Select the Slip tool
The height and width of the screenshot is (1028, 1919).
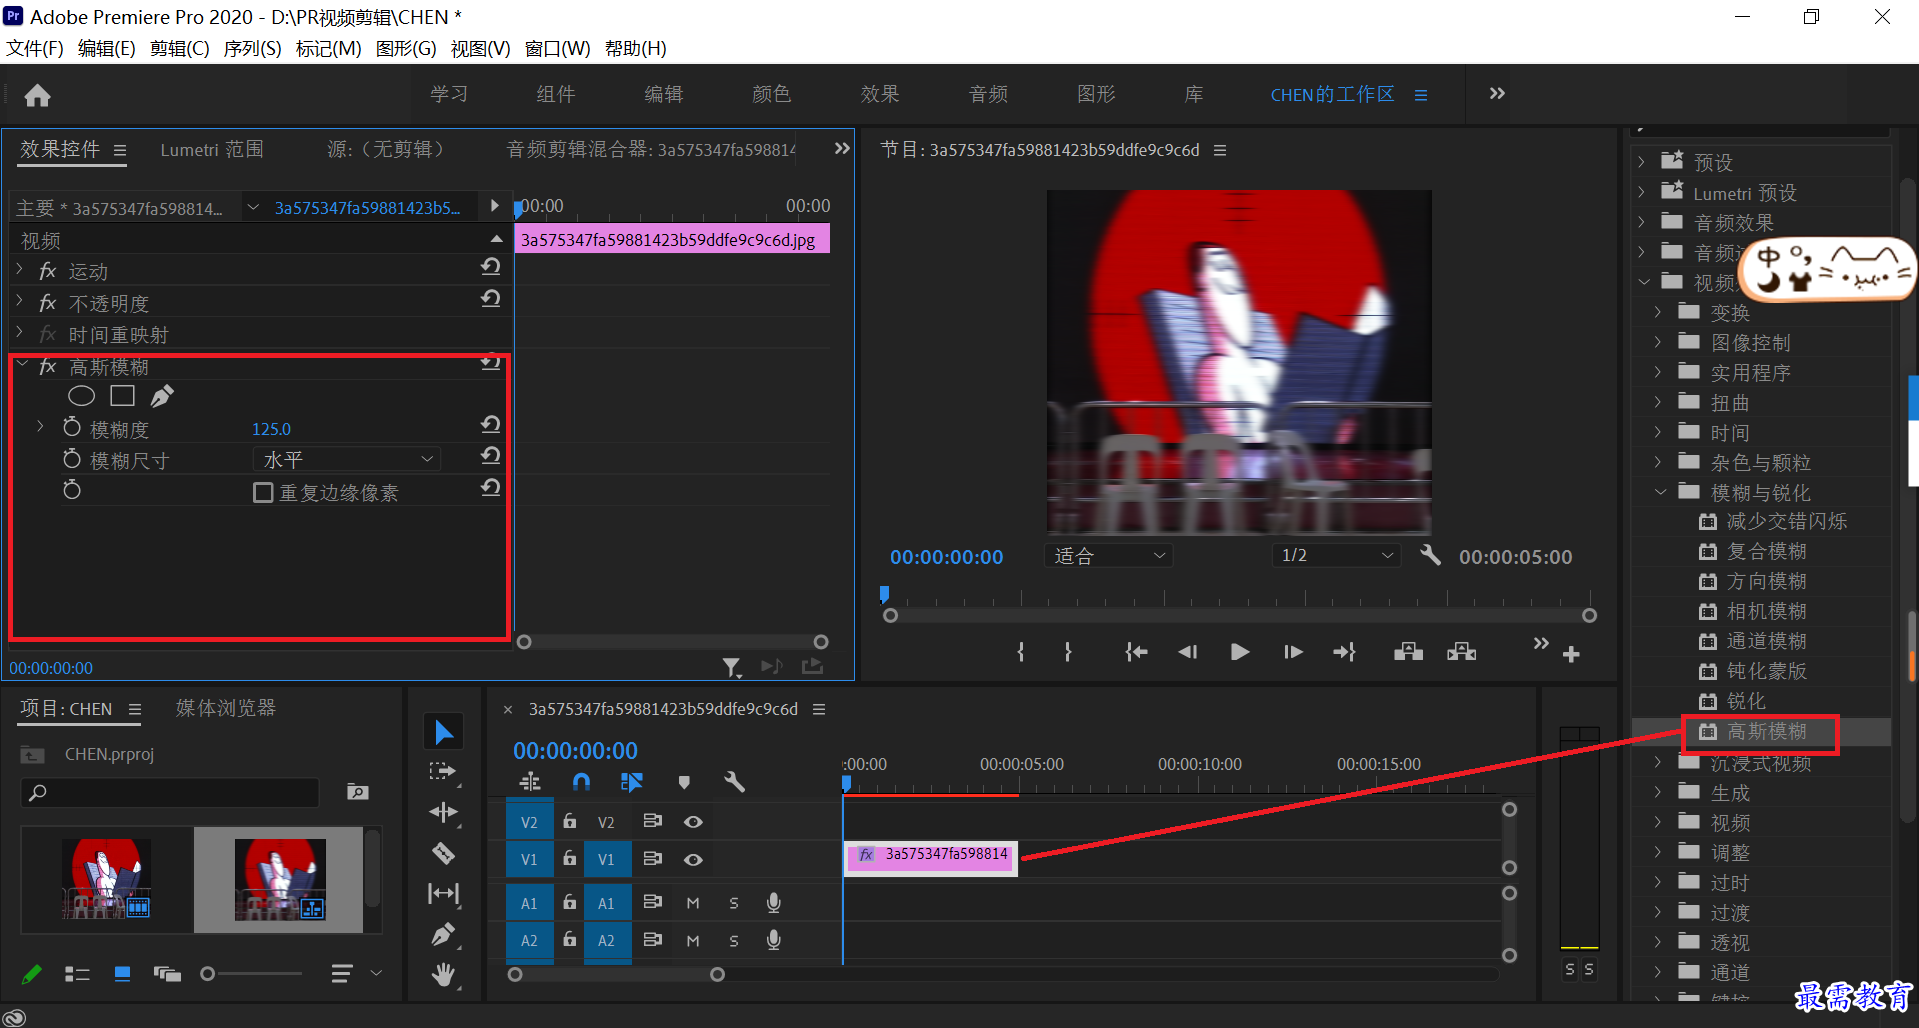pyautogui.click(x=443, y=893)
